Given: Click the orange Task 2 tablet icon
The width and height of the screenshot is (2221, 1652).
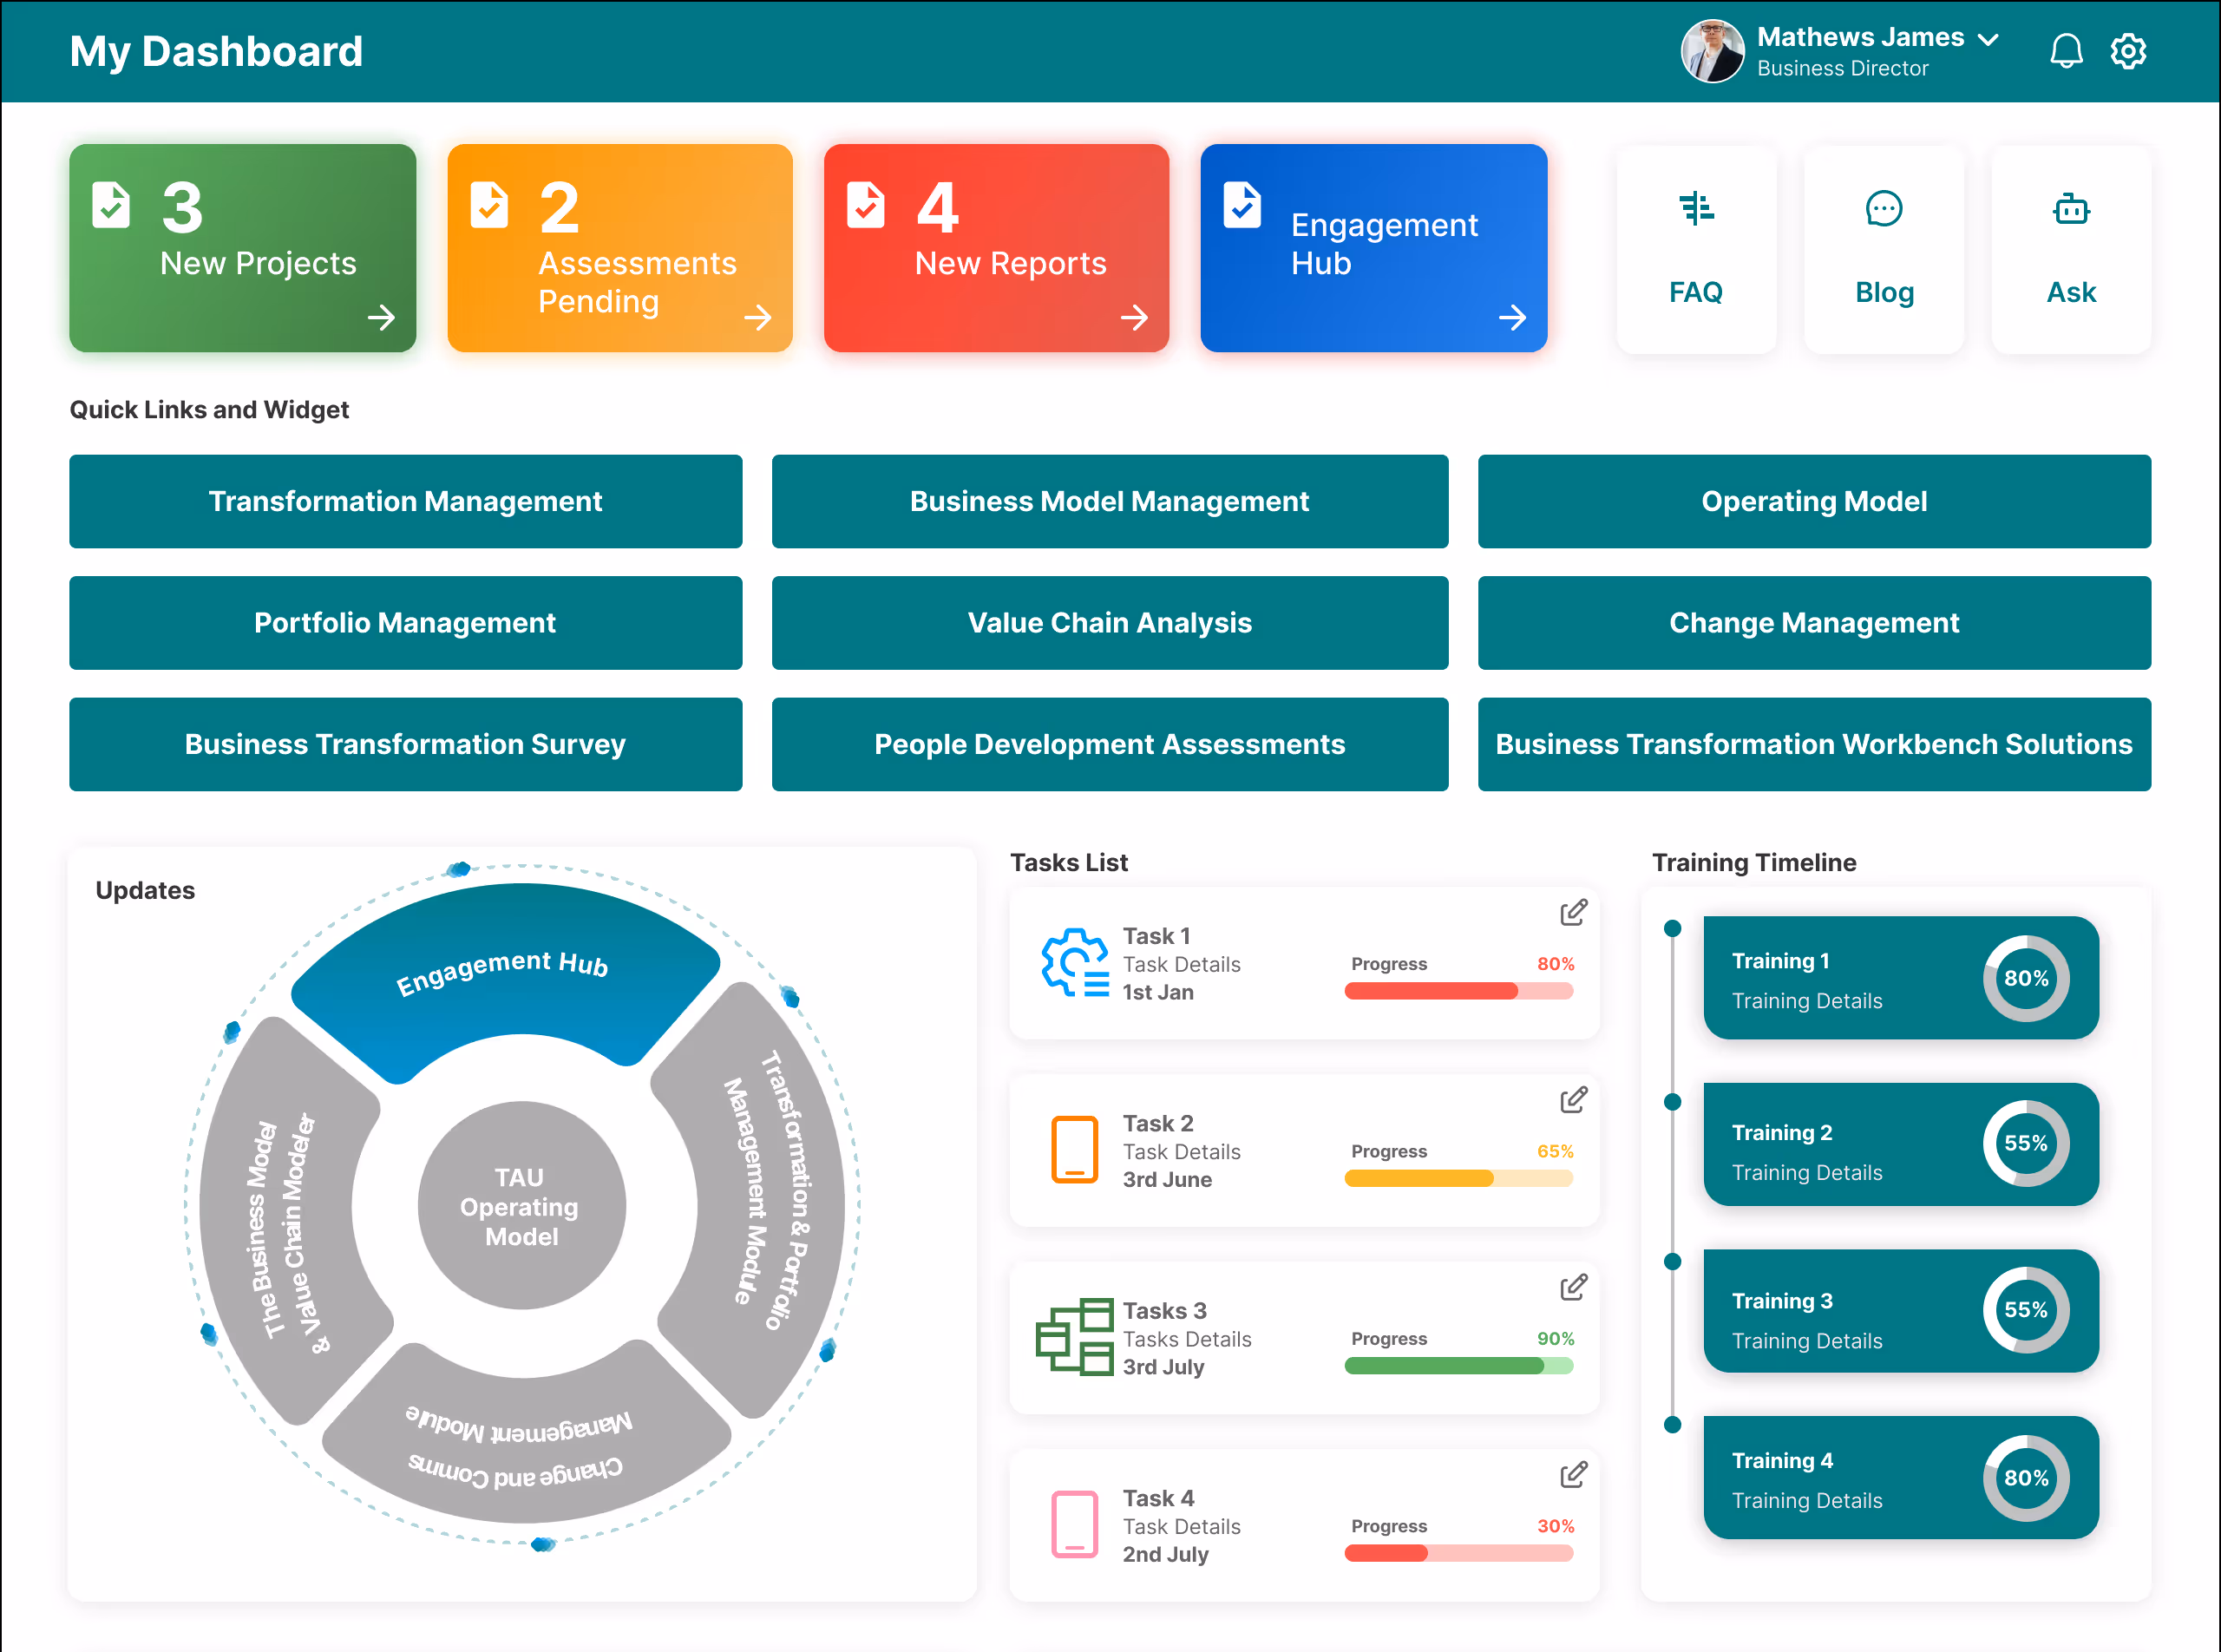Looking at the screenshot, I should click(x=1075, y=1149).
